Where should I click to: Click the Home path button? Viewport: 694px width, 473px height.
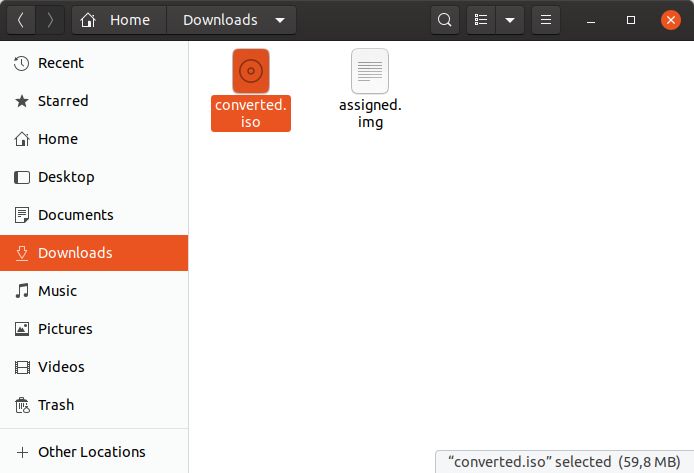[x=119, y=20]
